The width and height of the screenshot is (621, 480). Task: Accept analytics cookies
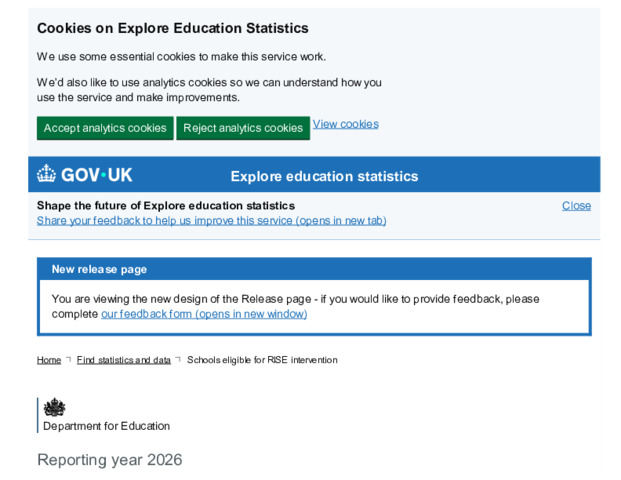(105, 128)
